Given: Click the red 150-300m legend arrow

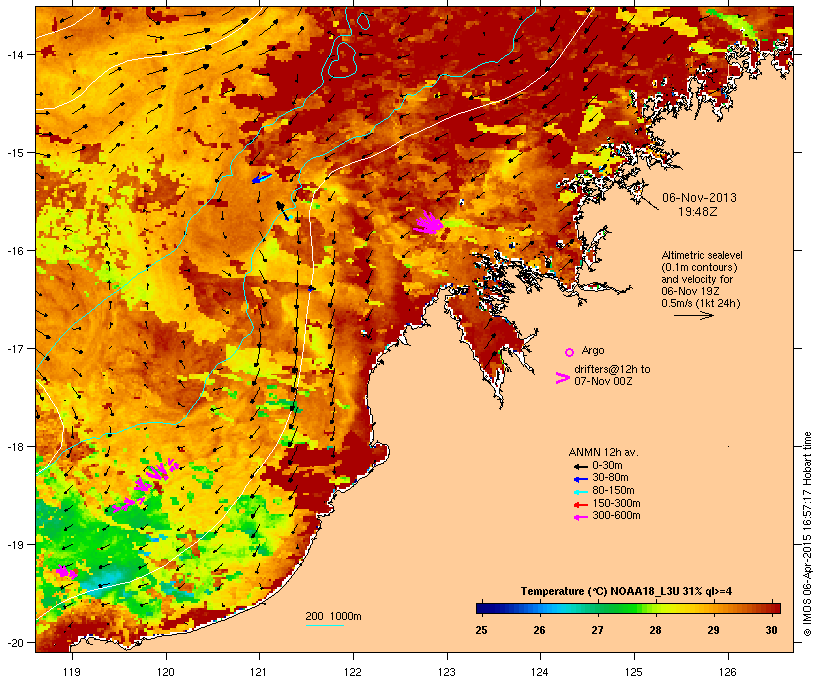Looking at the screenshot, I should tap(580, 504).
